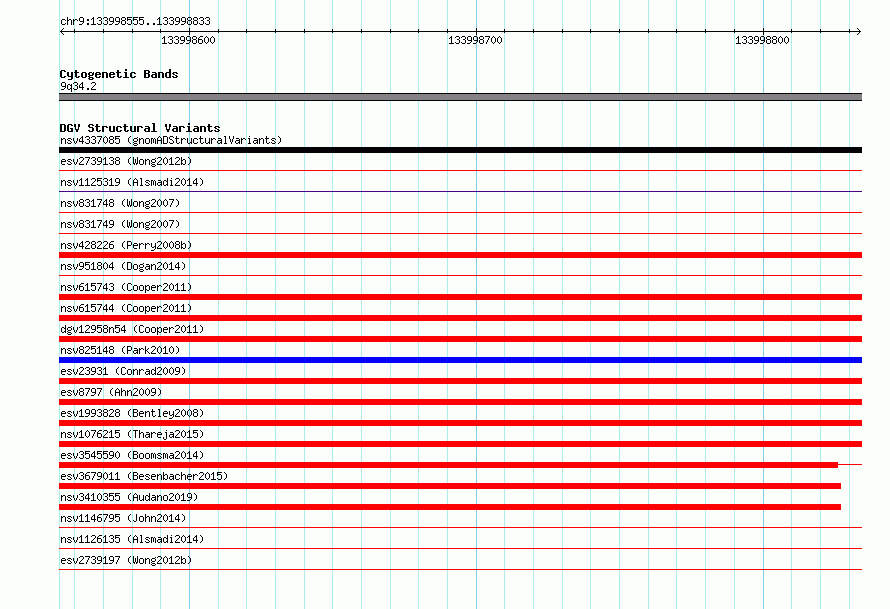Viewport: 890px width, 609px height.
Task: Open variant esv1993828 (Bentley2008) label
Action: click(132, 413)
